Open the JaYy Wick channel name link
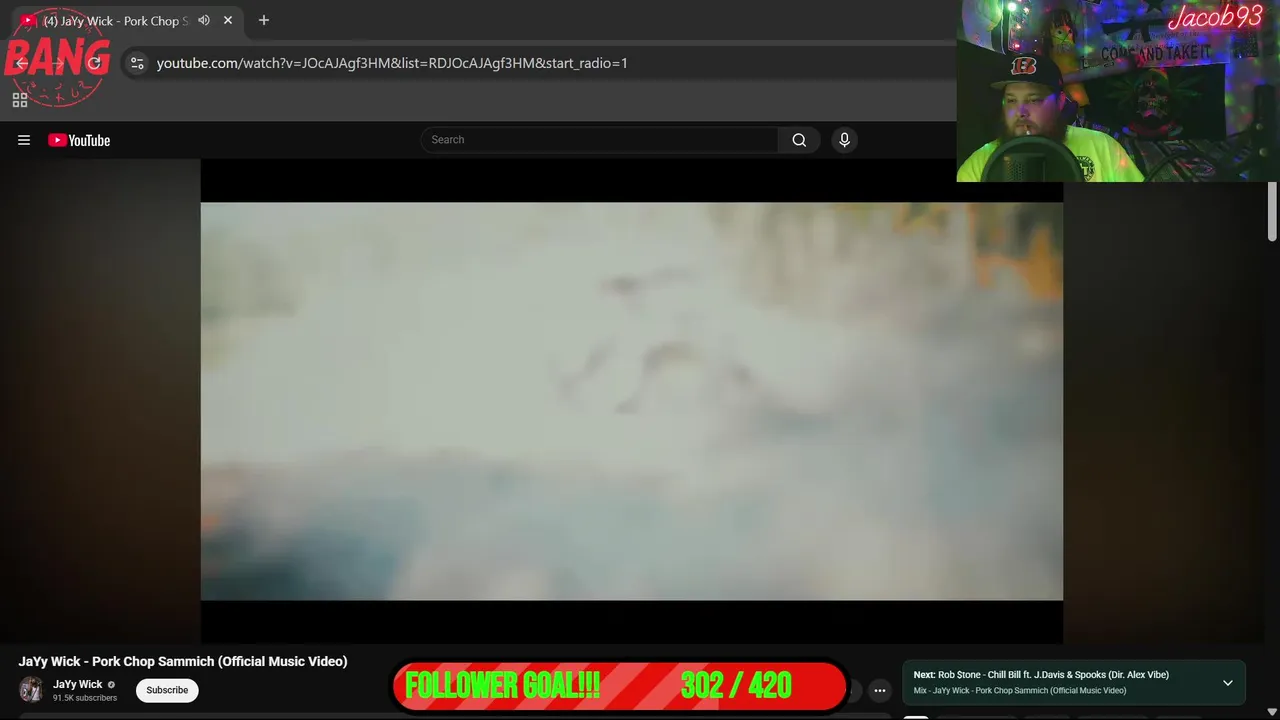 click(x=78, y=685)
